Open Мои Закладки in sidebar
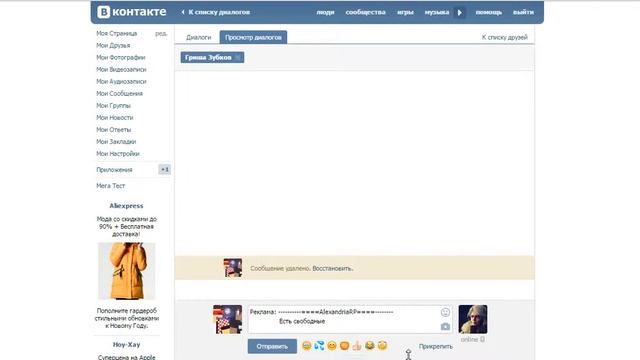 pyautogui.click(x=116, y=142)
